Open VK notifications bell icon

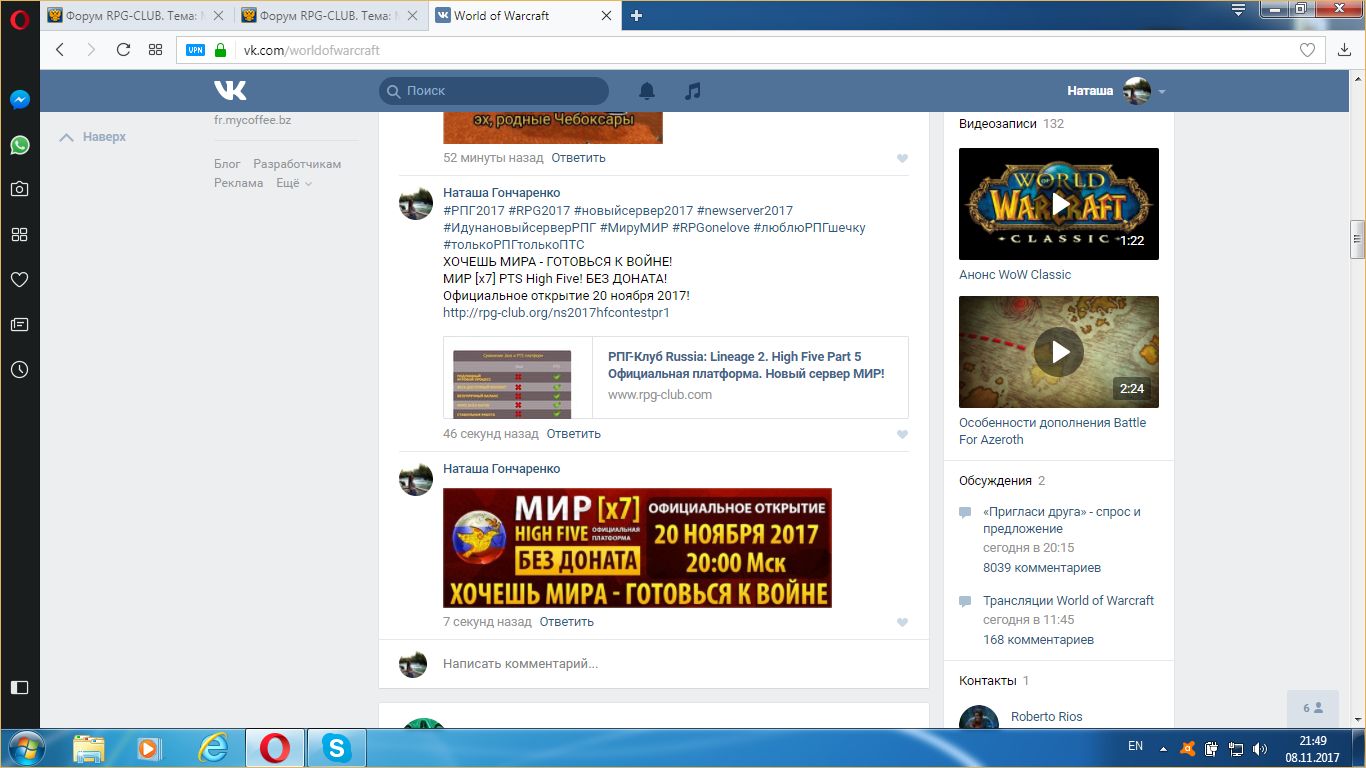coord(647,91)
